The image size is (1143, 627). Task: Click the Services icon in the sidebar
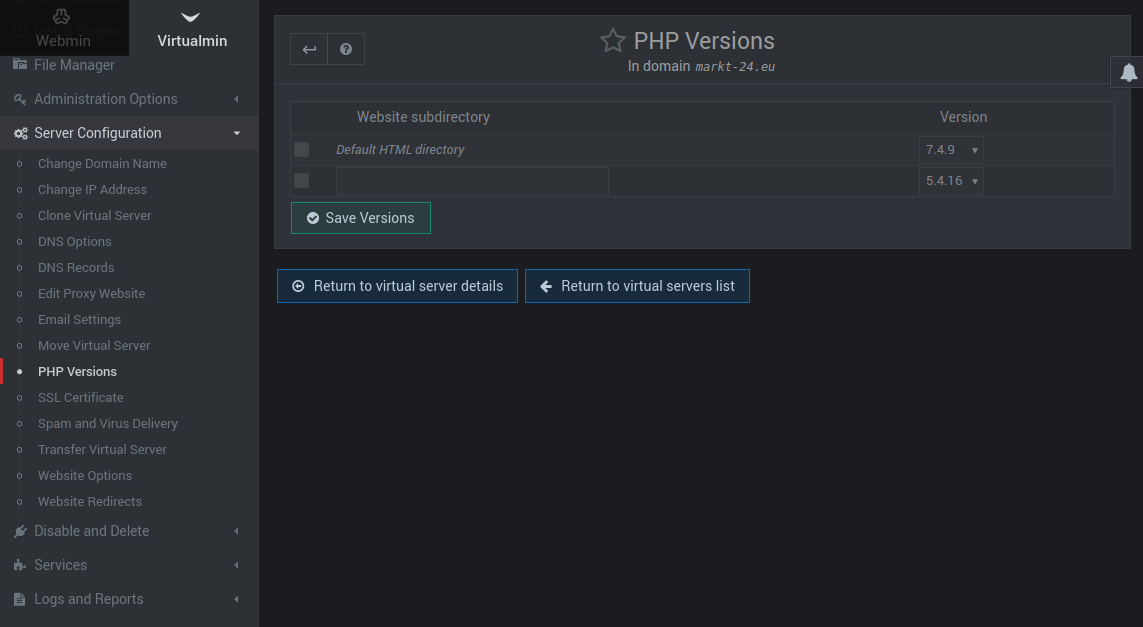[x=20, y=565]
